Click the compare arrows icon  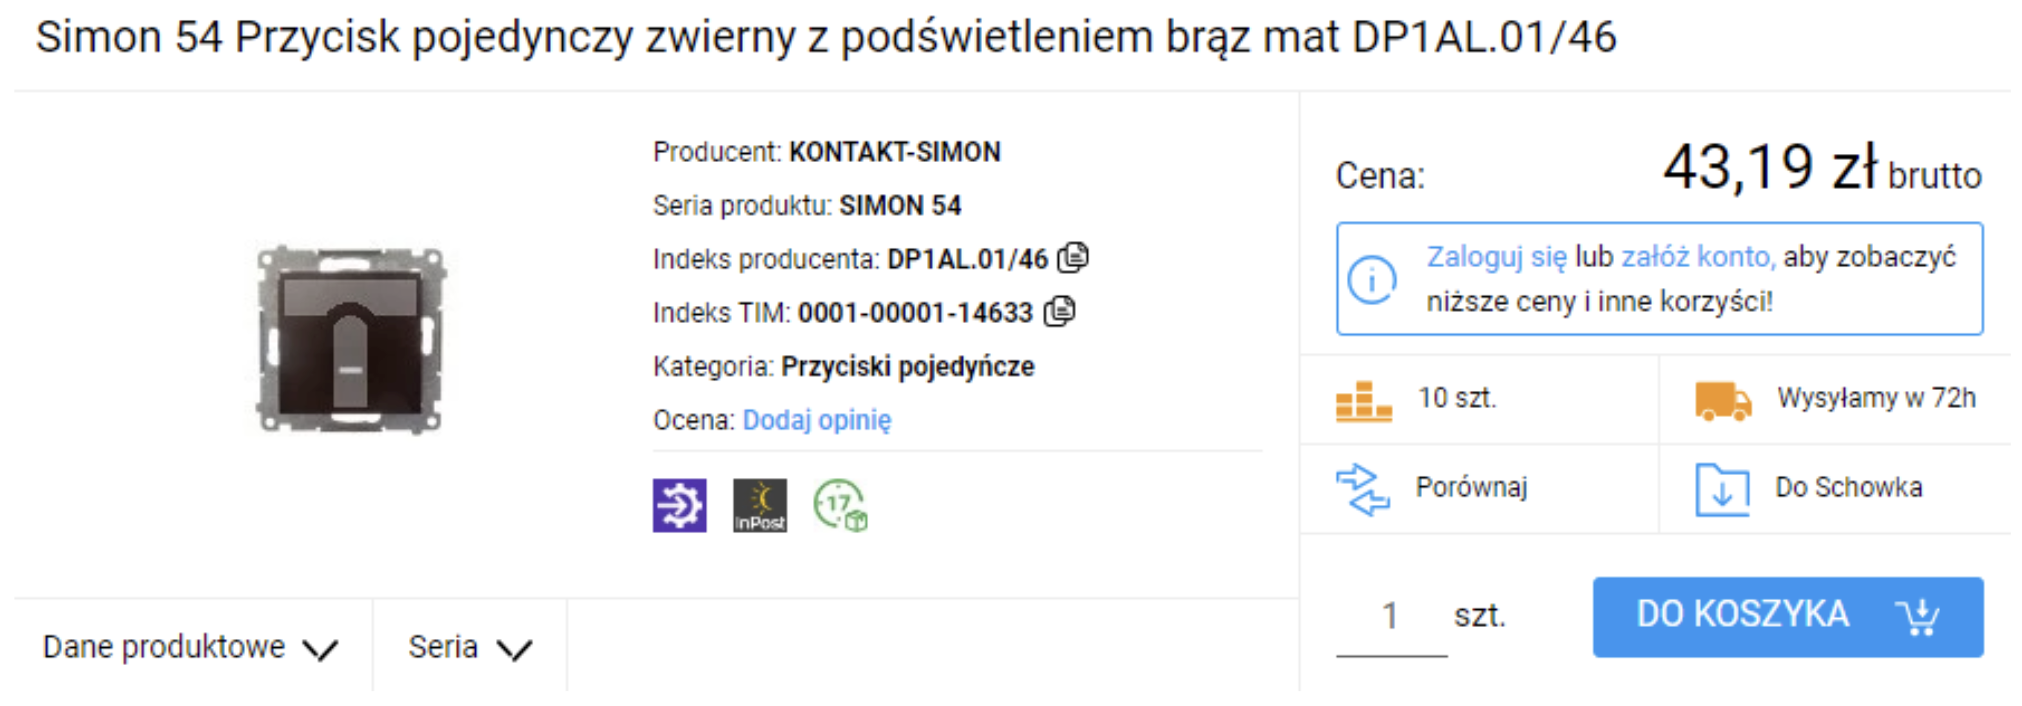coord(1363,489)
